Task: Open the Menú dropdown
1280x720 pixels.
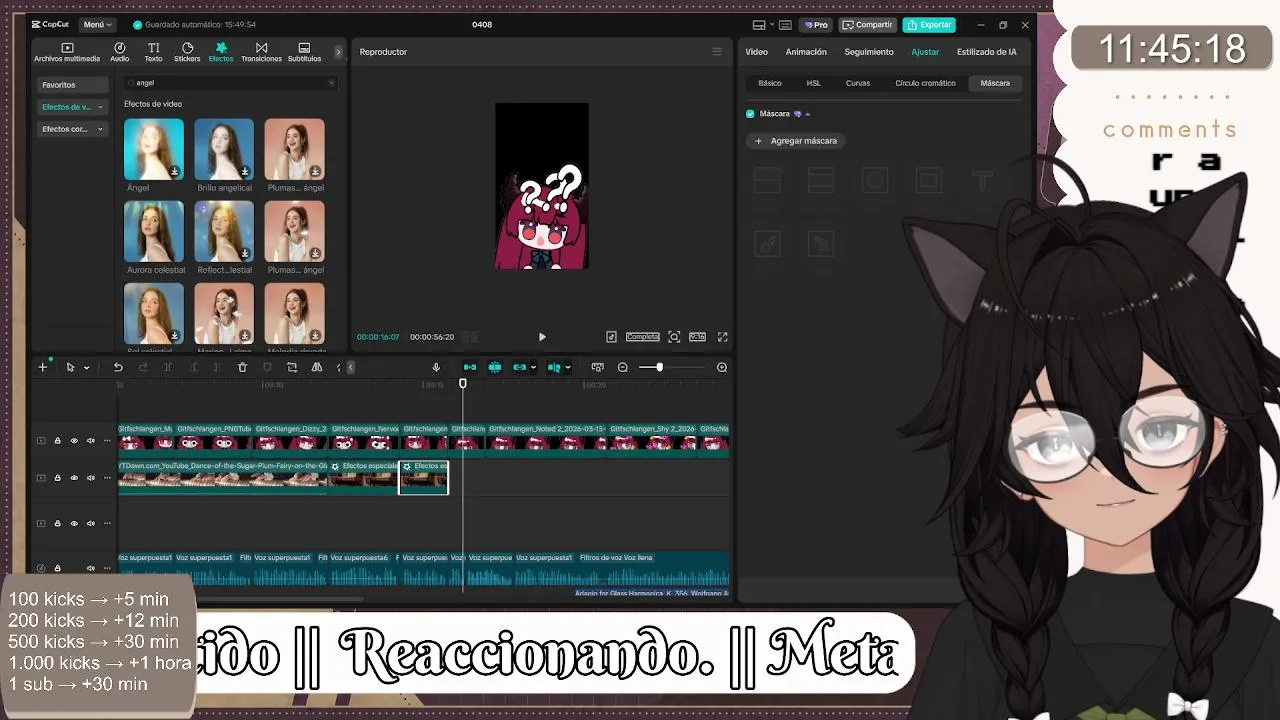Action: (96, 25)
